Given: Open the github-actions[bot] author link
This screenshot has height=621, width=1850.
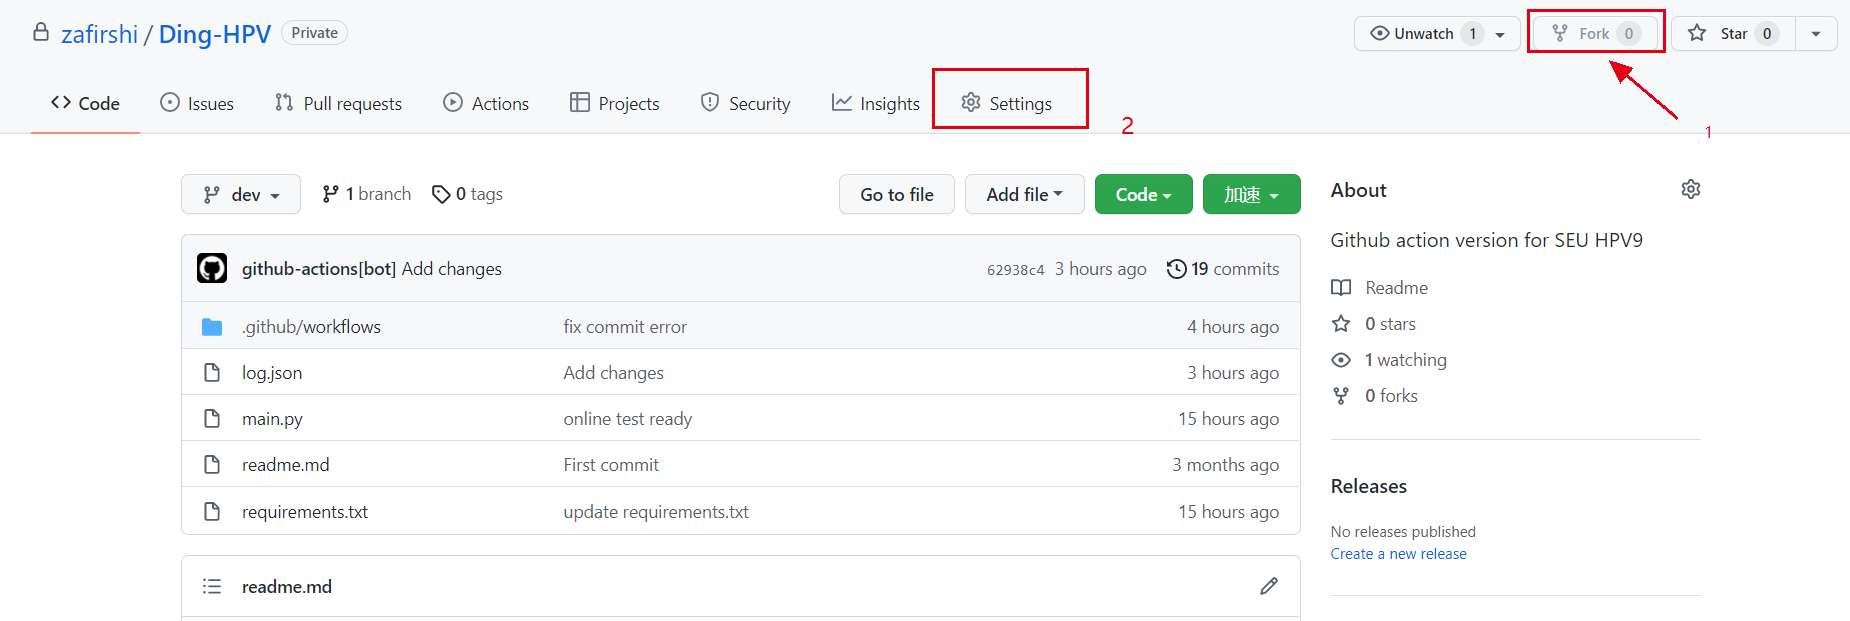Looking at the screenshot, I should 319,269.
